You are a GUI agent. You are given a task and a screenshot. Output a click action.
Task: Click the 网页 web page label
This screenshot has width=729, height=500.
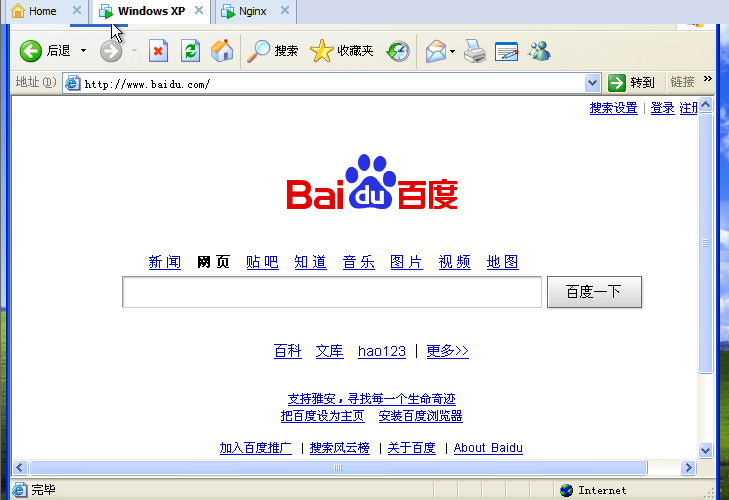pyautogui.click(x=213, y=262)
